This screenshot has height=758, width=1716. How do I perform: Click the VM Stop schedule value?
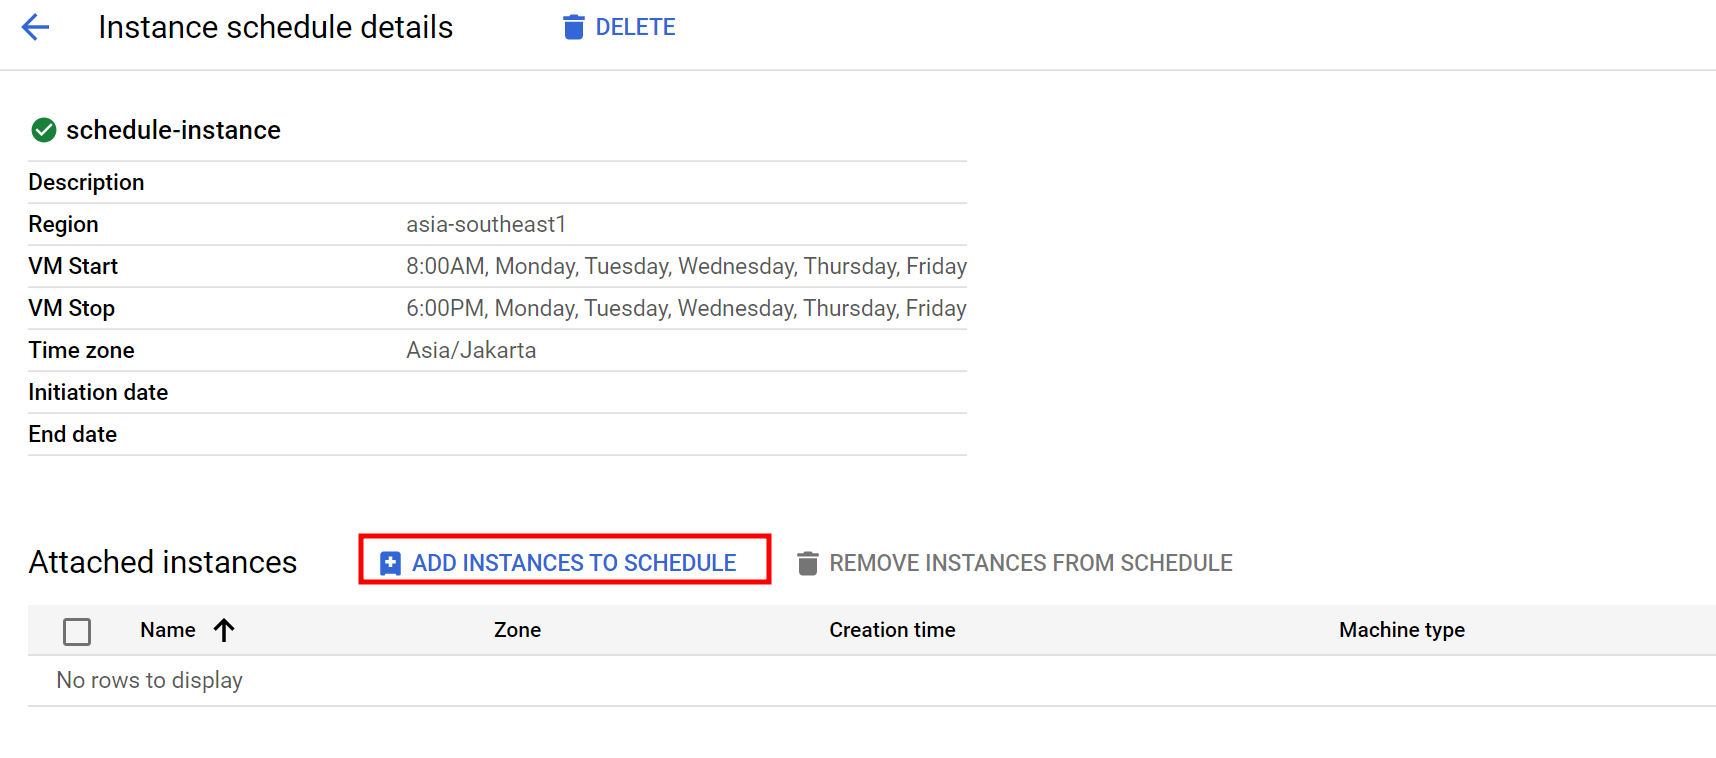(x=686, y=308)
